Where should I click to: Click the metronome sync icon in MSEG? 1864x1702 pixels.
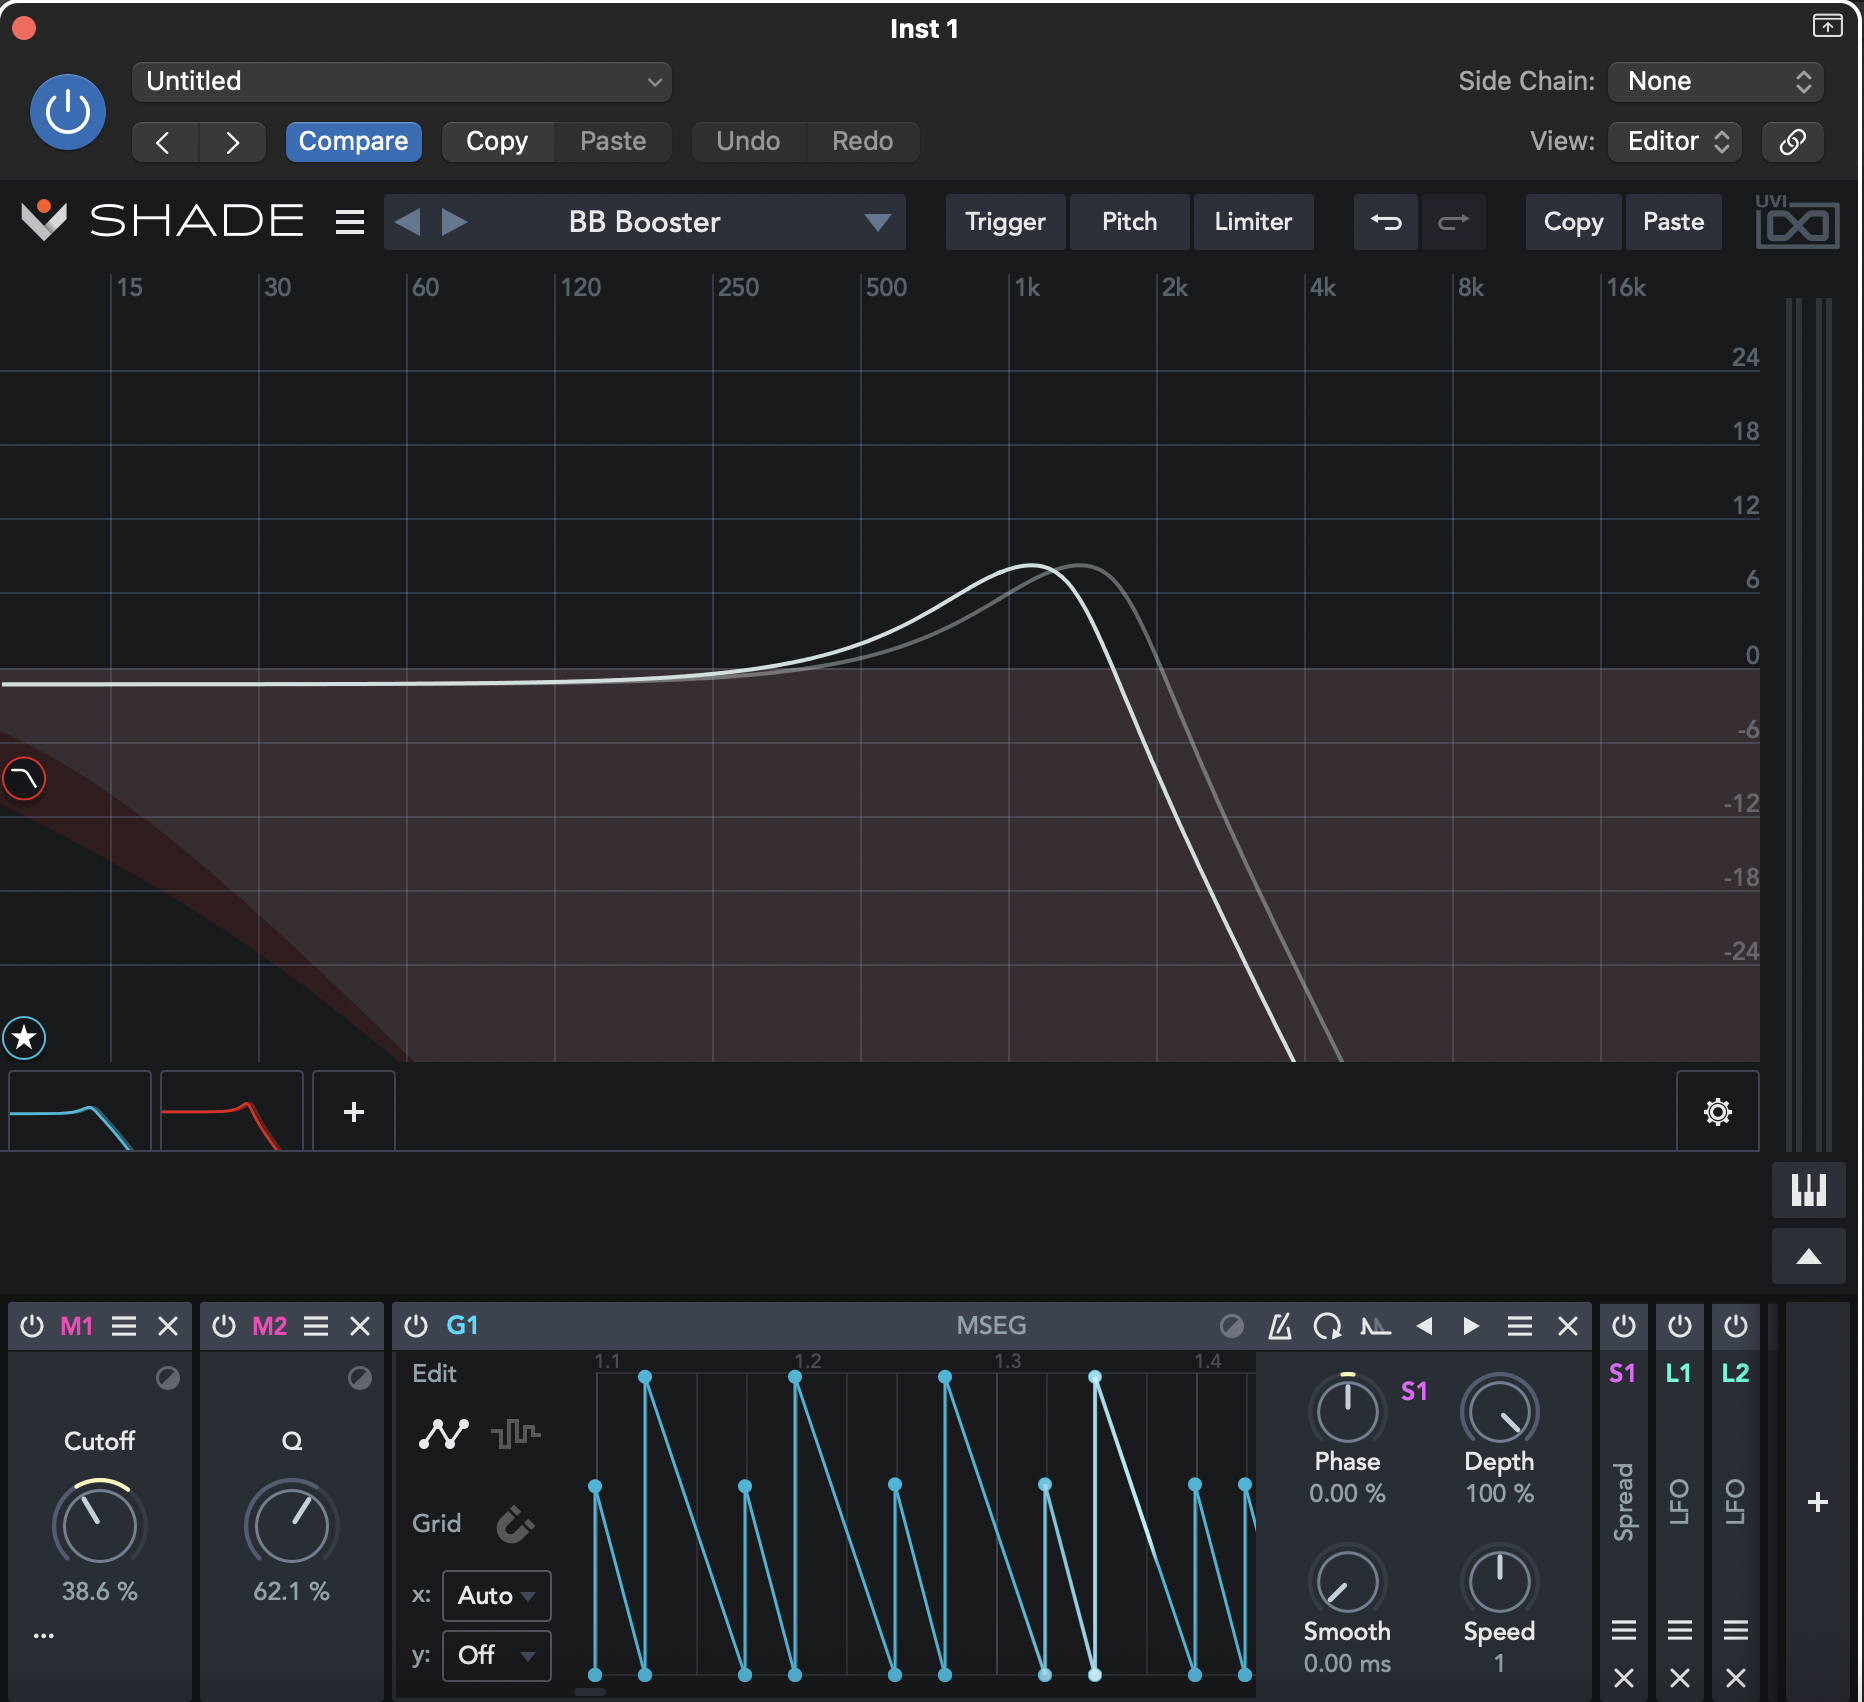(1280, 1326)
